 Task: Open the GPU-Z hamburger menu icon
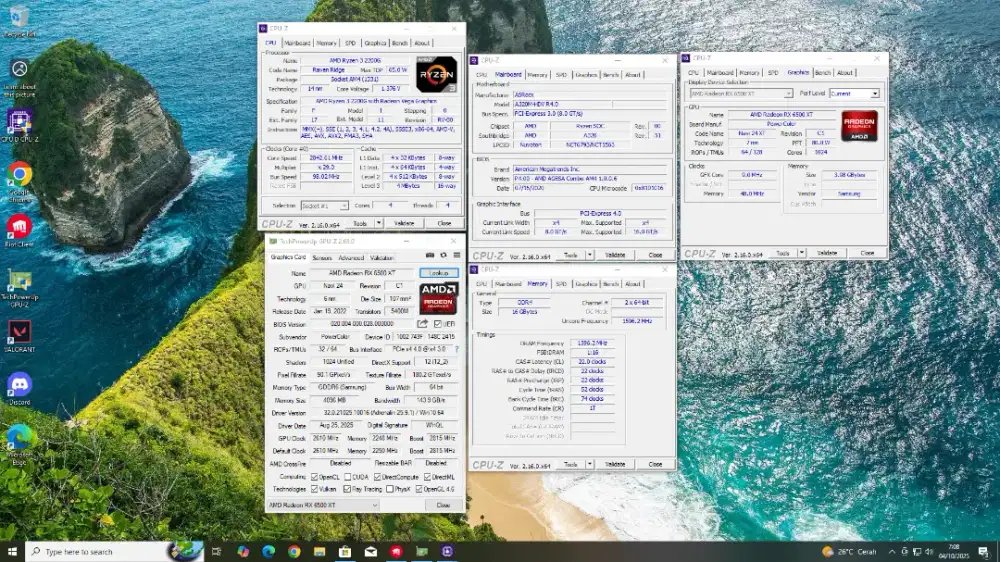[x=456, y=257]
